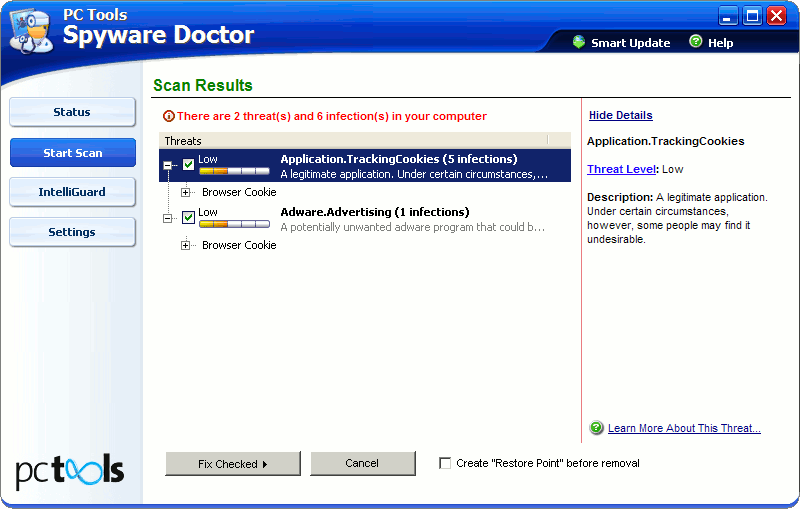This screenshot has height=509, width=800.
Task: Open Learn More About This Threat link
Action: pos(684,428)
